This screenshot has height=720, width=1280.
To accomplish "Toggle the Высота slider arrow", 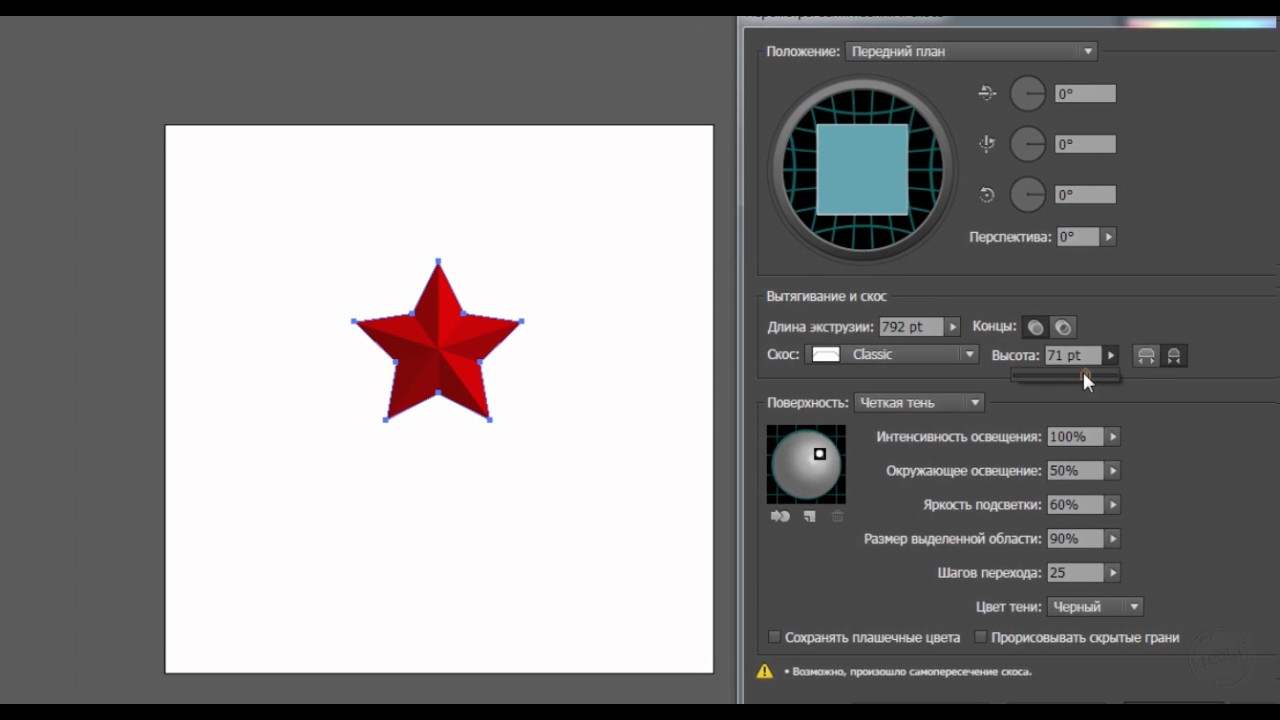I will click(x=1111, y=355).
